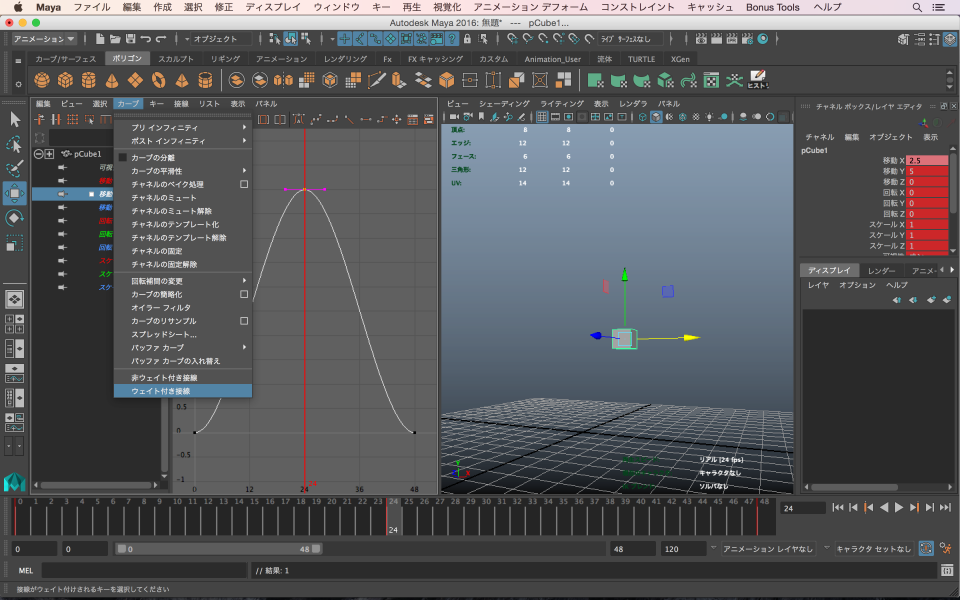Open the ディスプレイ layer tab
The height and width of the screenshot is (600, 960).
(x=829, y=271)
